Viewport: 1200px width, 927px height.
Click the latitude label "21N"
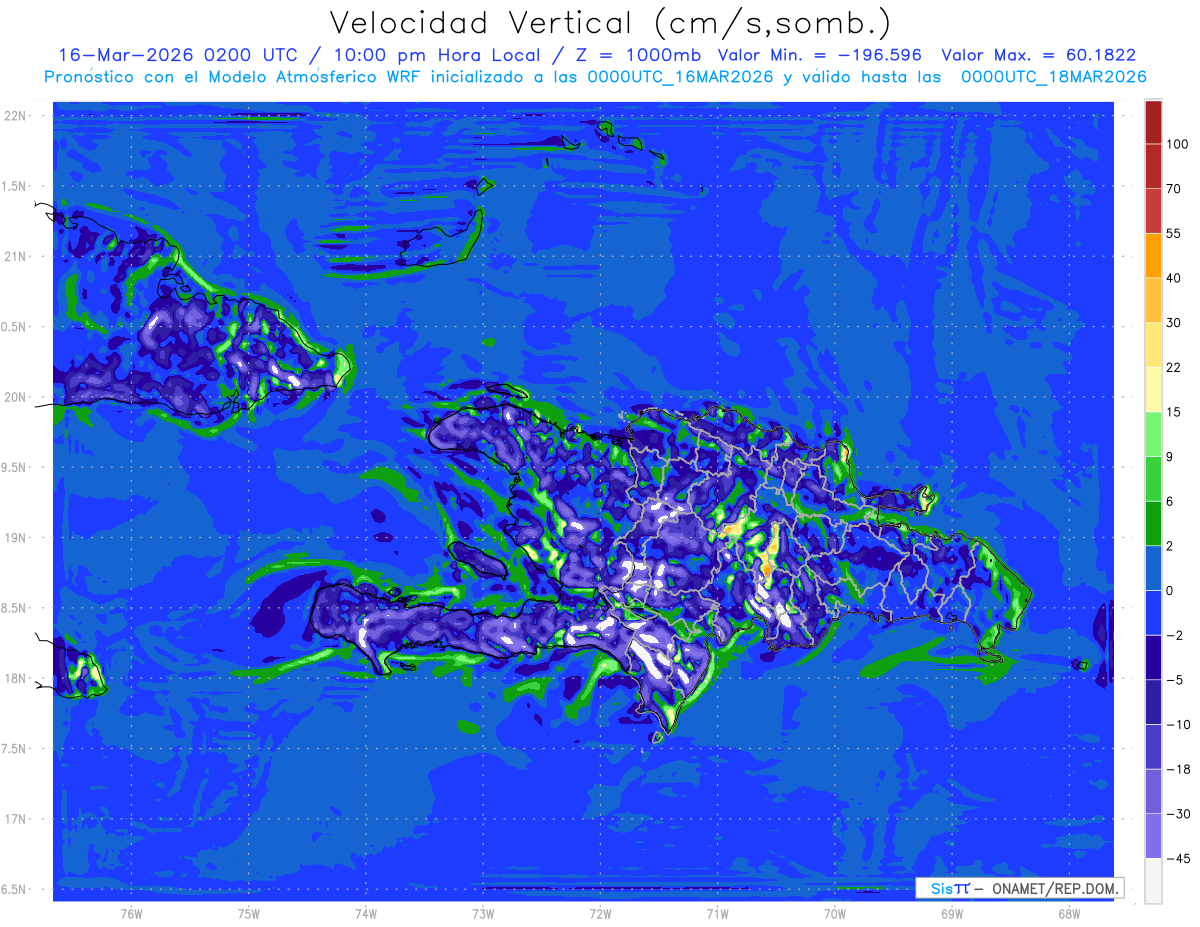pyautogui.click(x=16, y=257)
